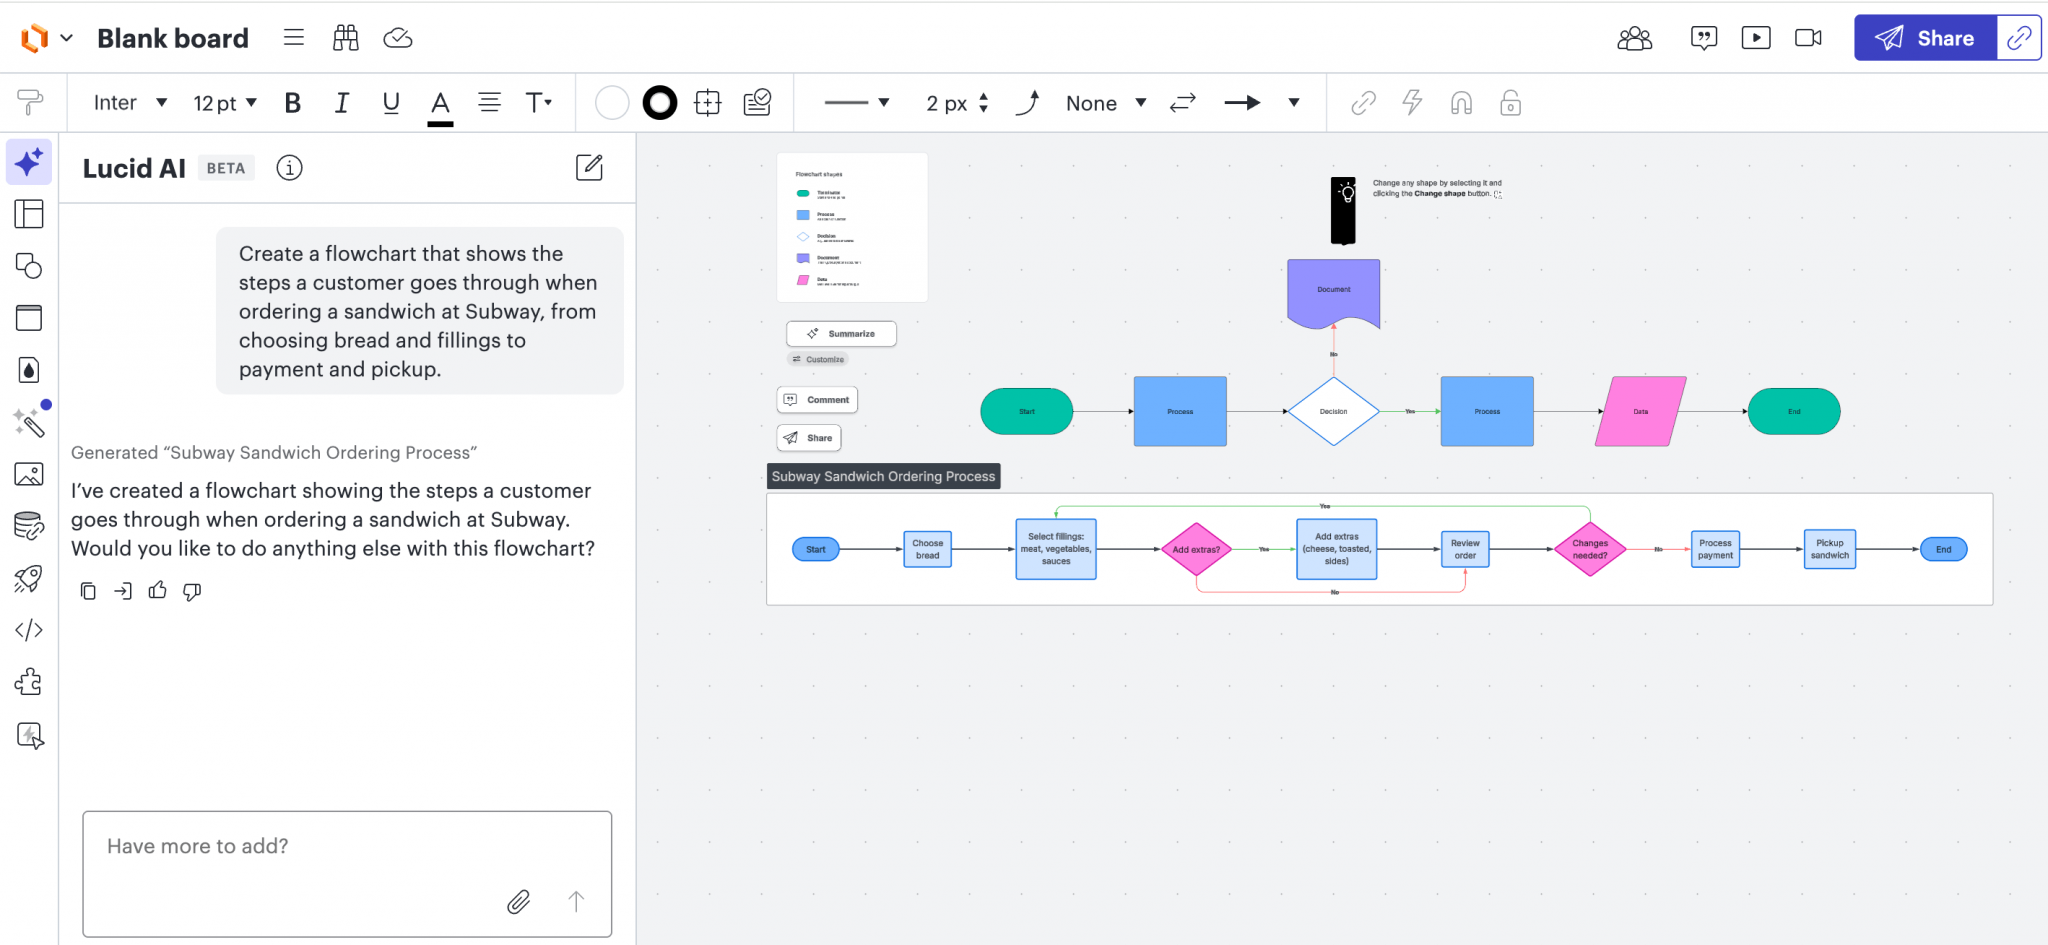Open the line style dropdown
Viewport: 2048px width, 945px height.
coord(856,103)
